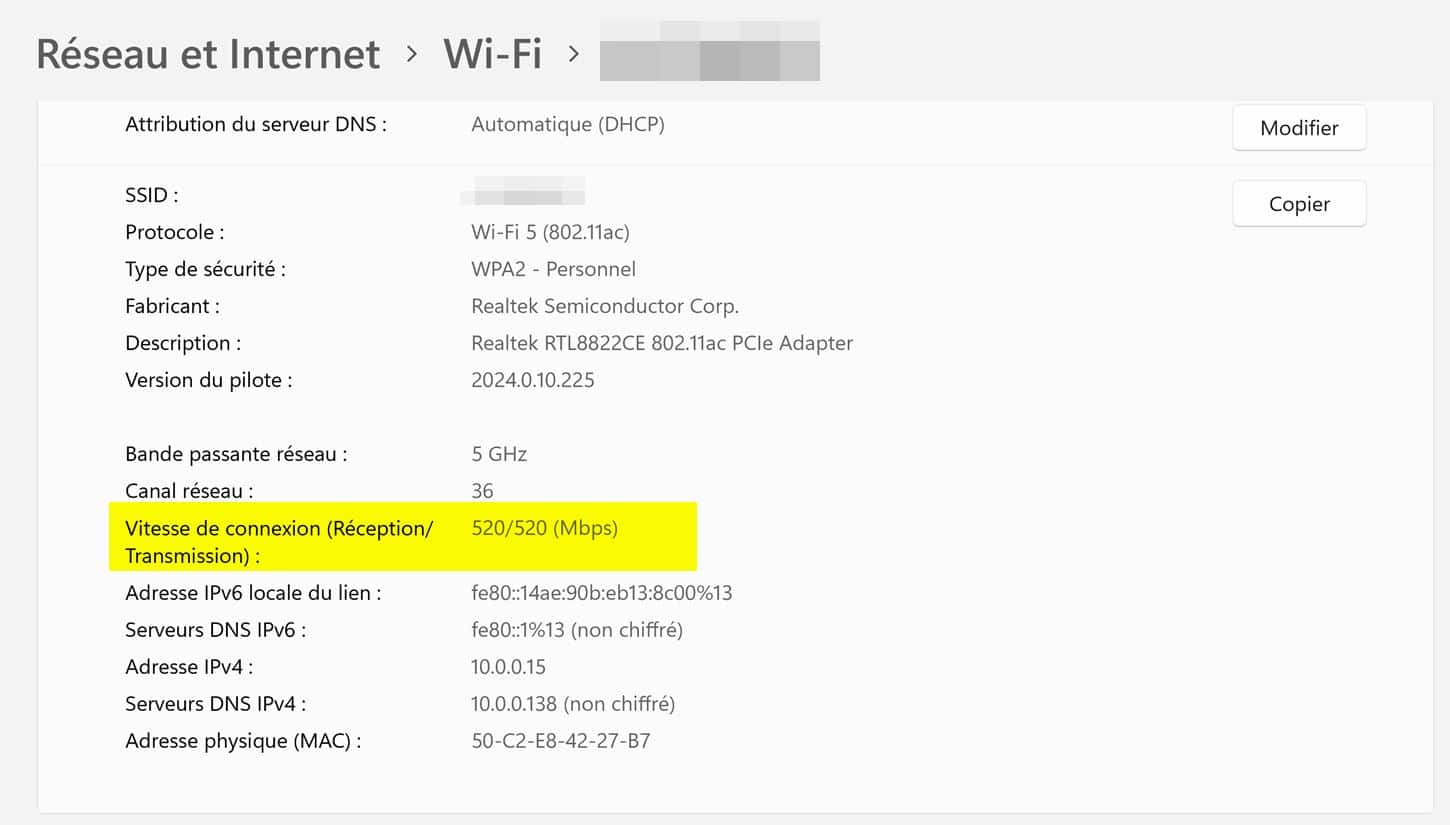Click the Realtek RTL8822CE adapter description
The image size is (1450, 825).
[661, 343]
